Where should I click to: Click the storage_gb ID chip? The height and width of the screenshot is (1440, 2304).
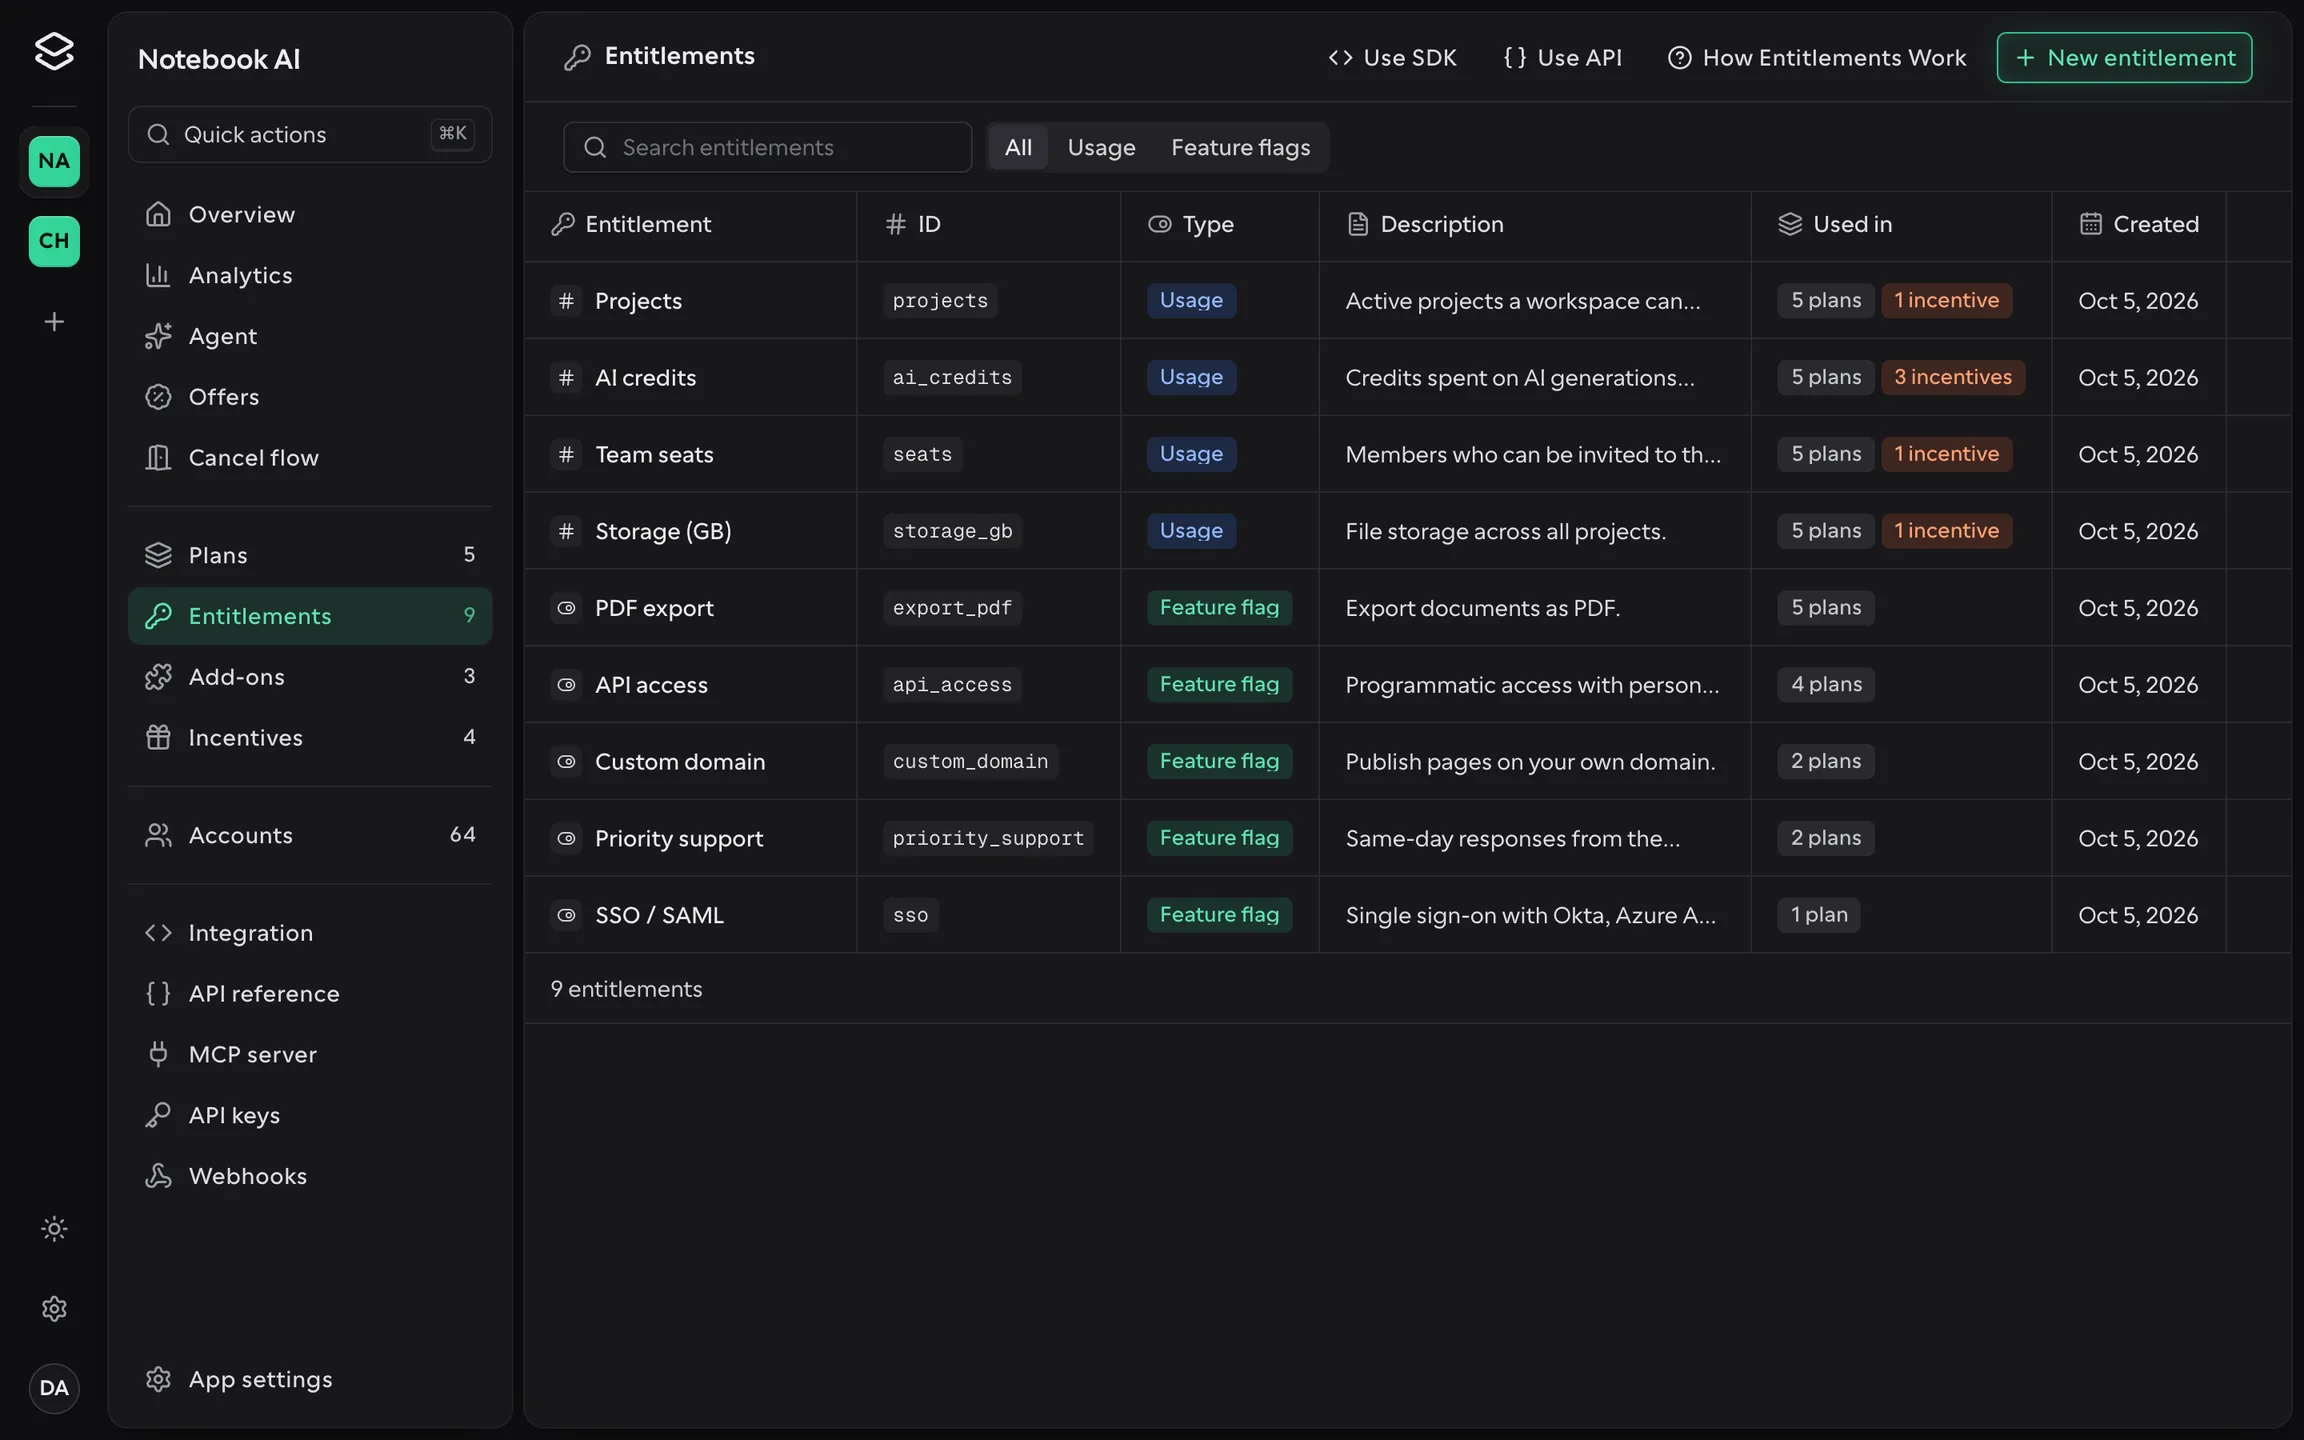pos(952,531)
